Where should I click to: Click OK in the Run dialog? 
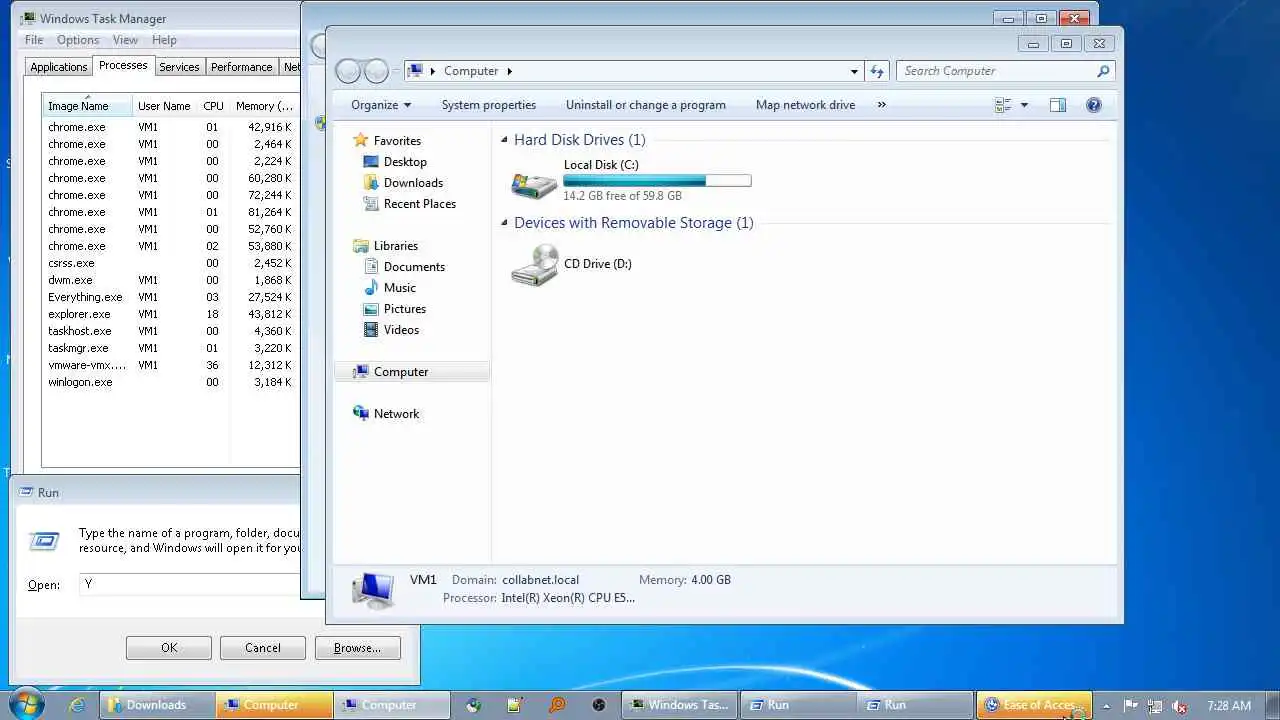point(169,648)
